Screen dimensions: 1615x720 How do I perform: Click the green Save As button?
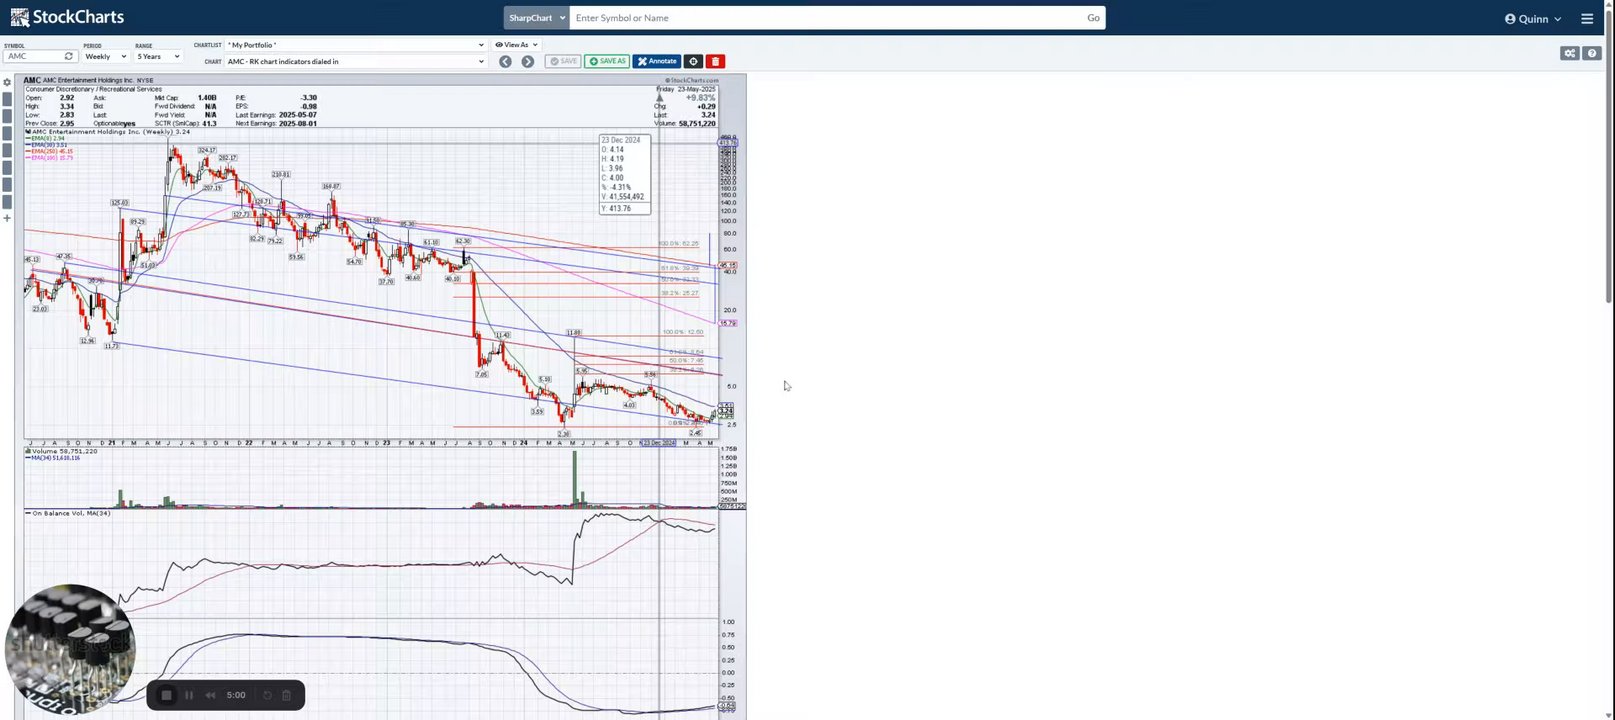(x=607, y=62)
